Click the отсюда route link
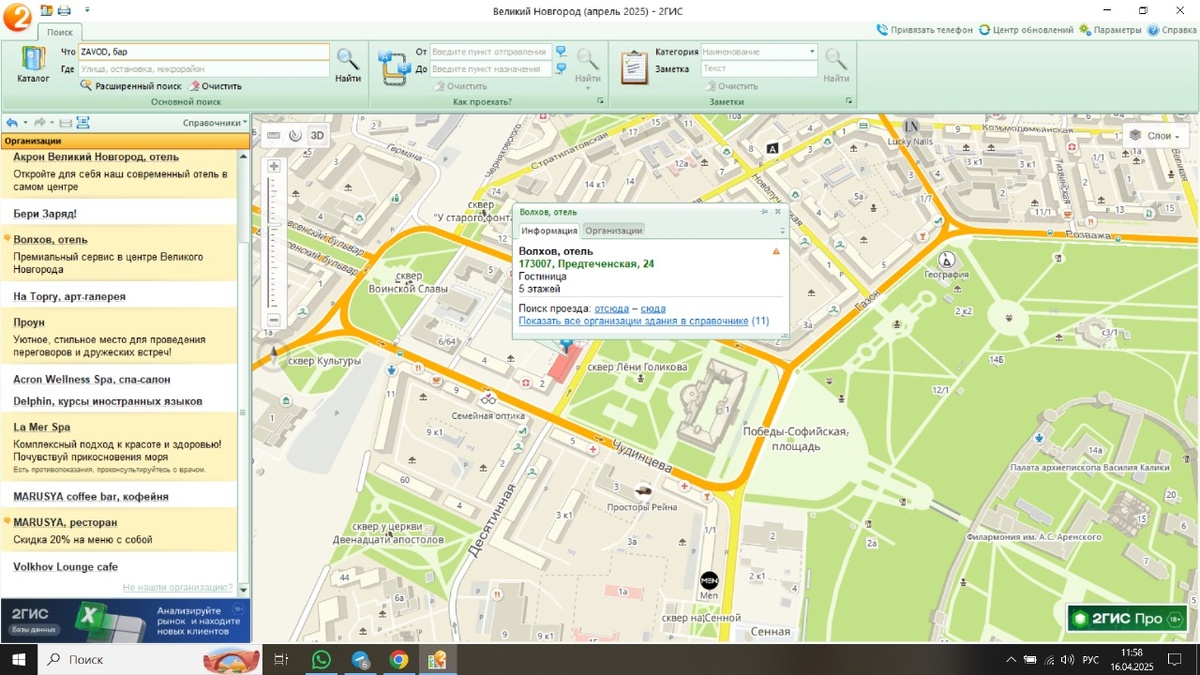Screen dimensions: 1200x675 click(x=612, y=309)
